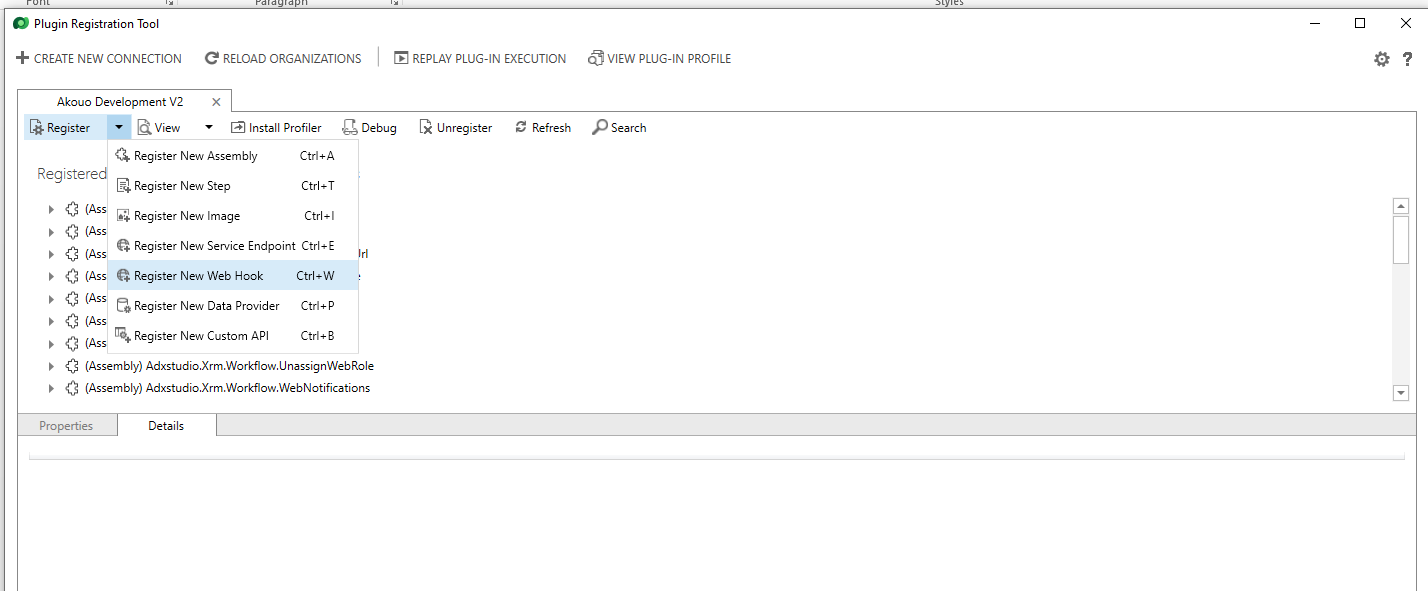Click the Create New Connection button

(x=98, y=58)
